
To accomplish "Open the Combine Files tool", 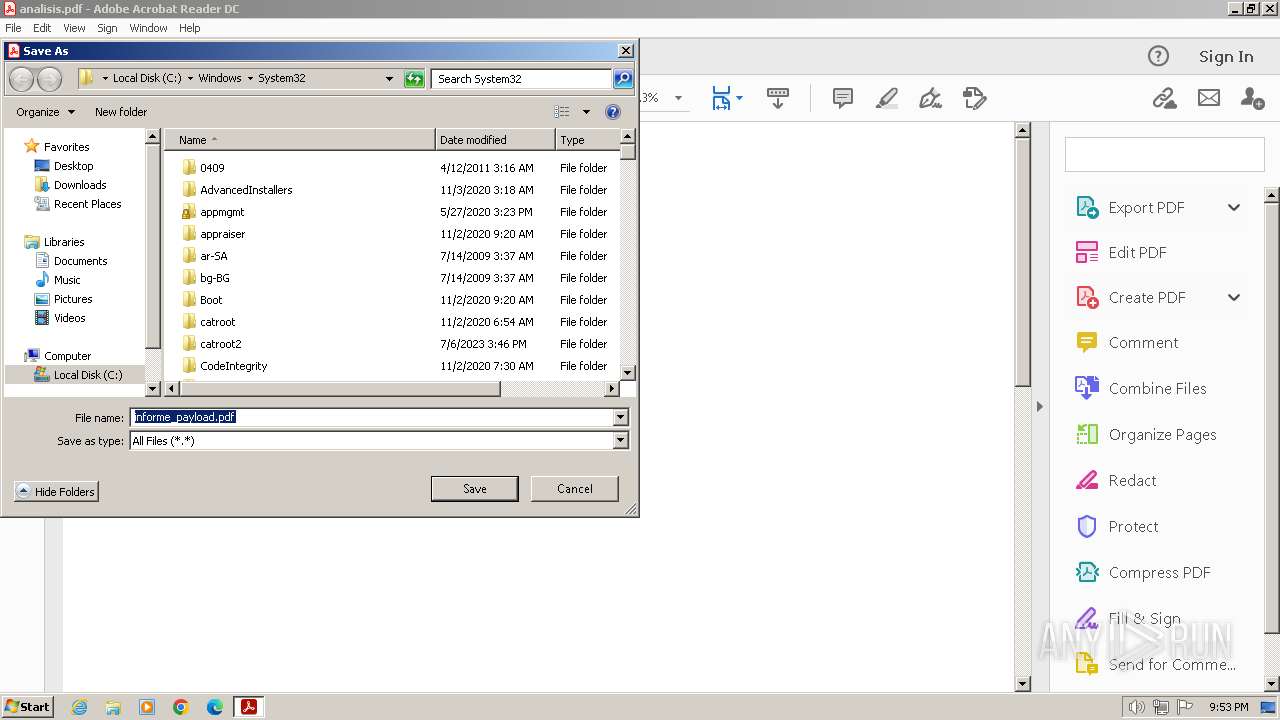I will 1141,389.
